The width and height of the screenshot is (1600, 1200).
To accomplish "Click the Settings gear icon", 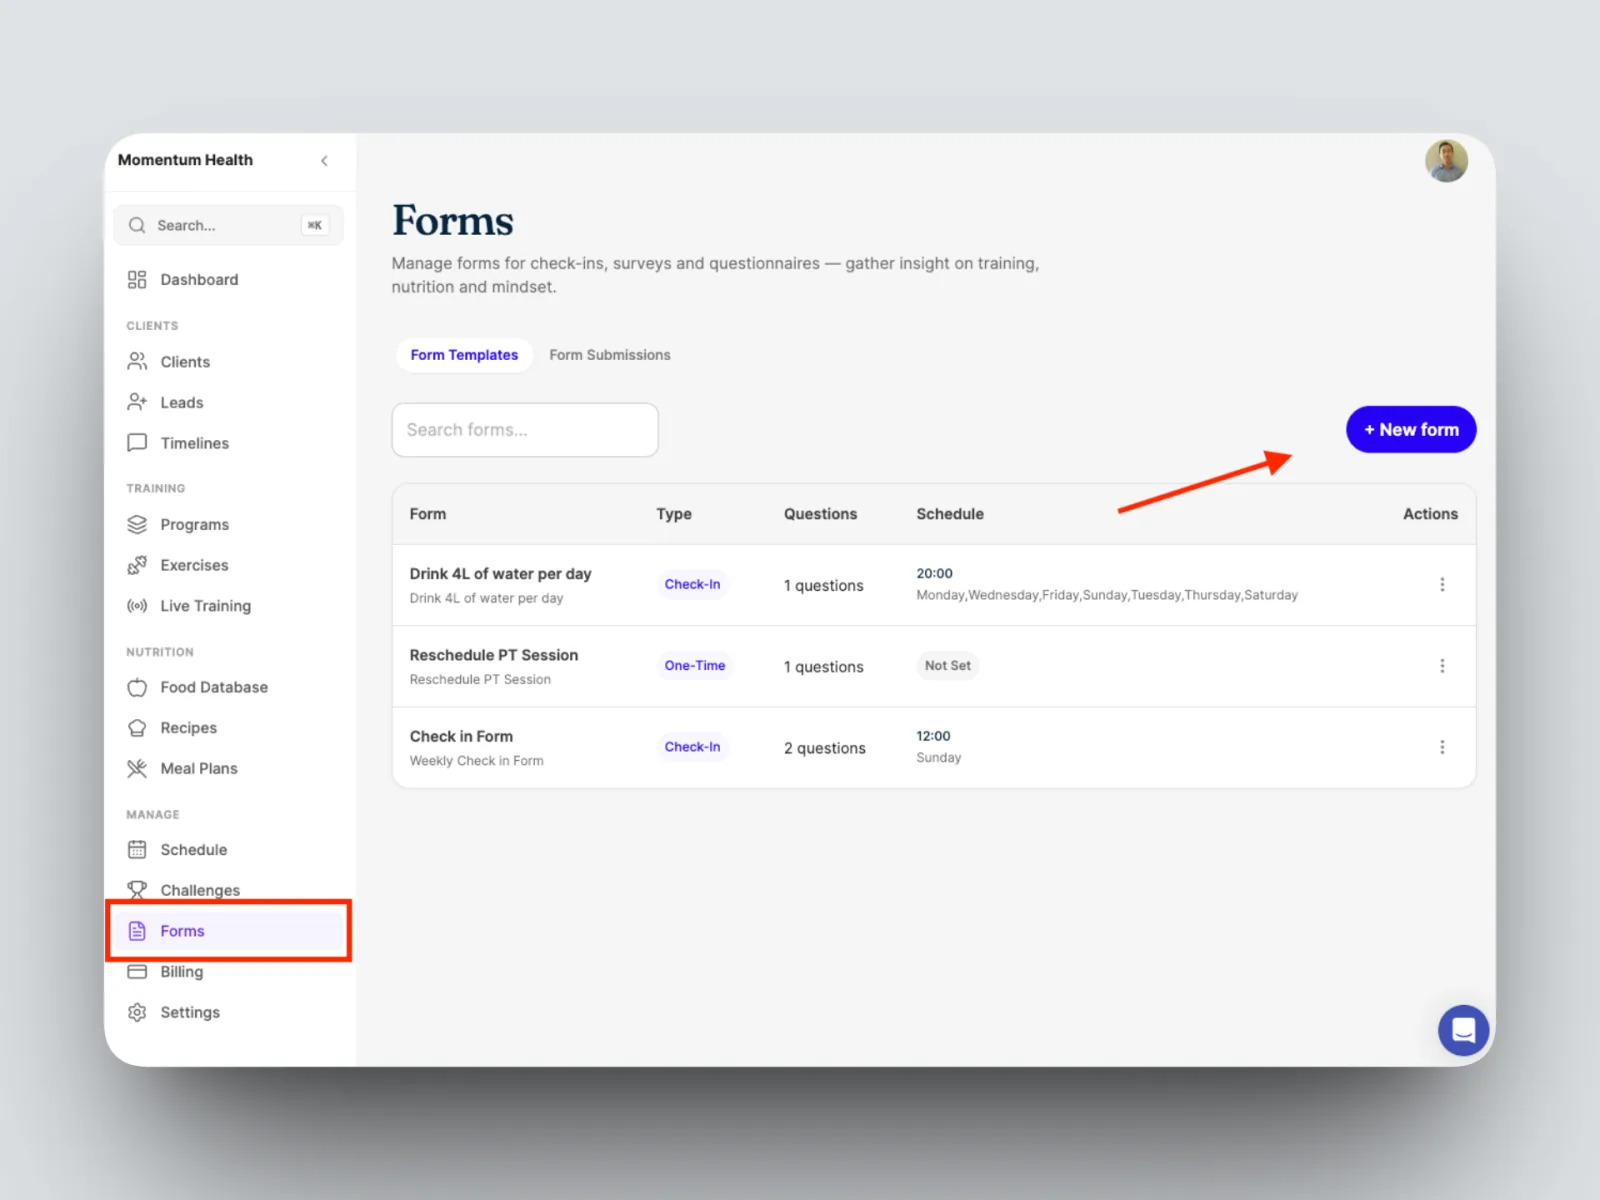I will (x=137, y=1012).
